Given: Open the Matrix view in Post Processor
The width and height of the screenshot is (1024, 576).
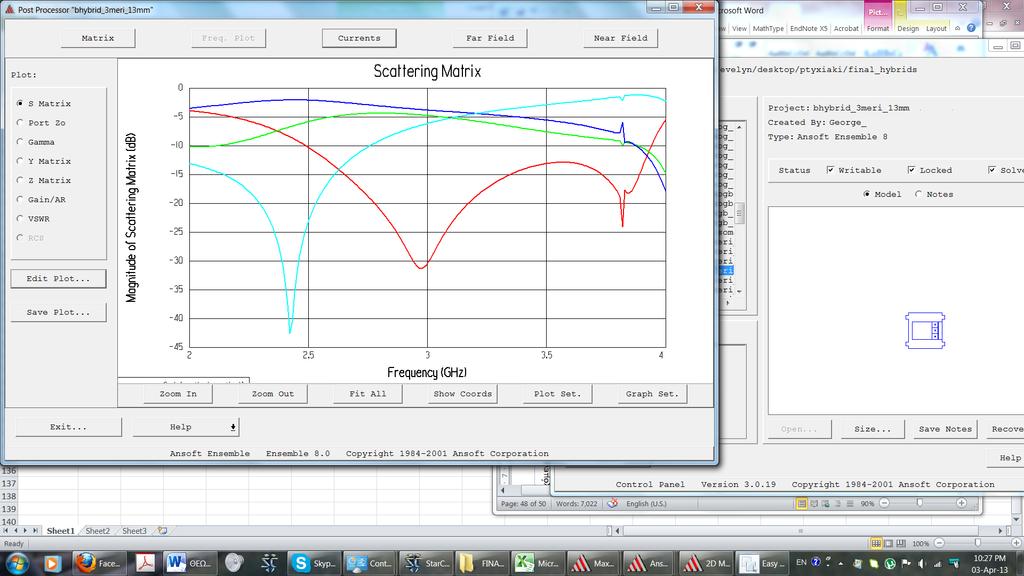Looking at the screenshot, I should (98, 38).
